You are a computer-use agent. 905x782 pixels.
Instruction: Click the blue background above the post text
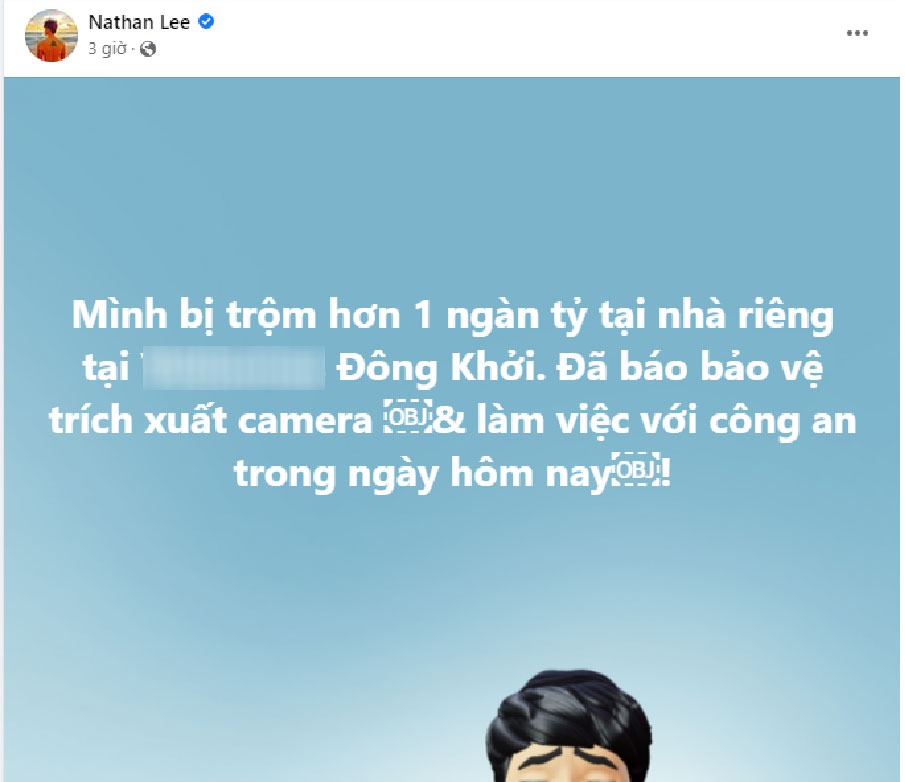pos(452,185)
